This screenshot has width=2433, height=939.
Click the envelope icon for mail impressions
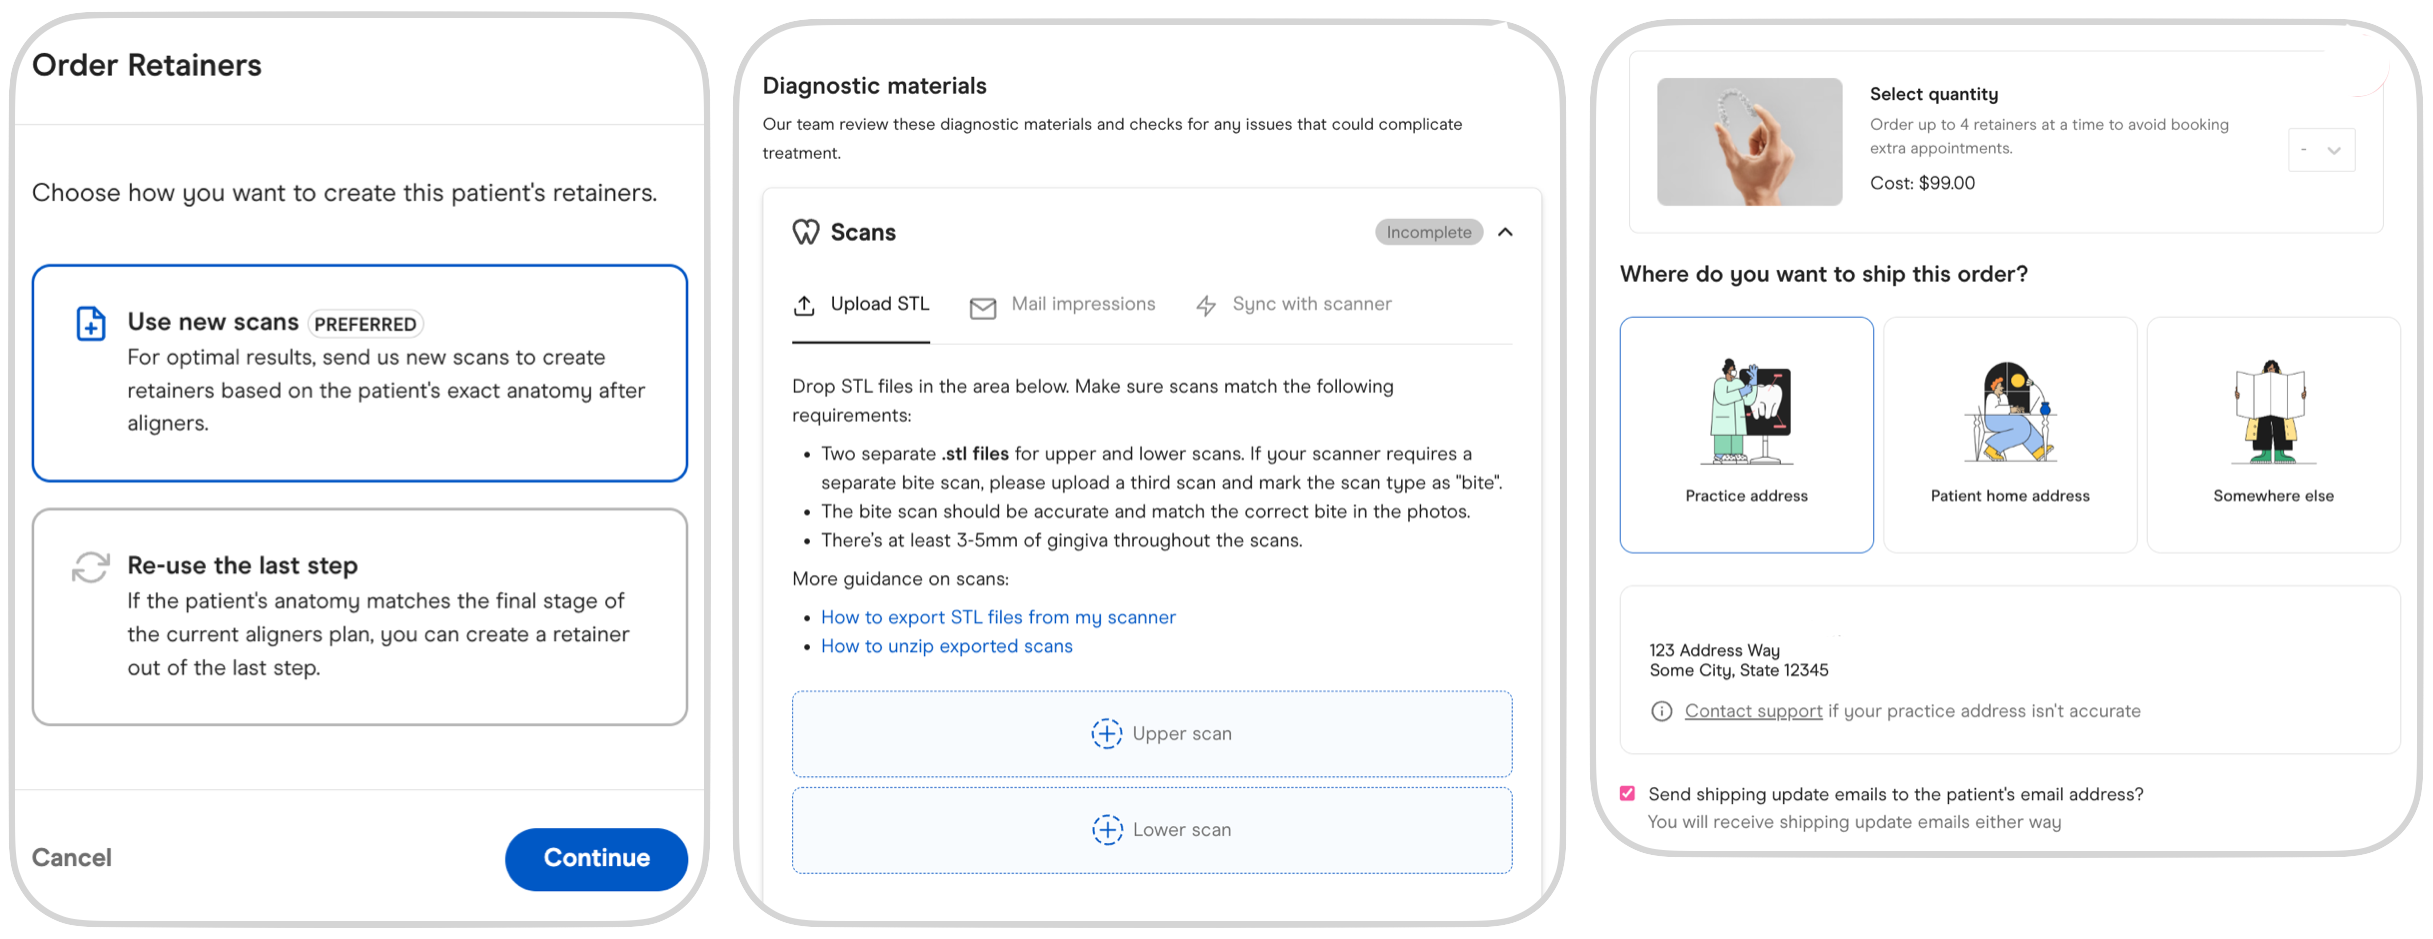pos(983,308)
